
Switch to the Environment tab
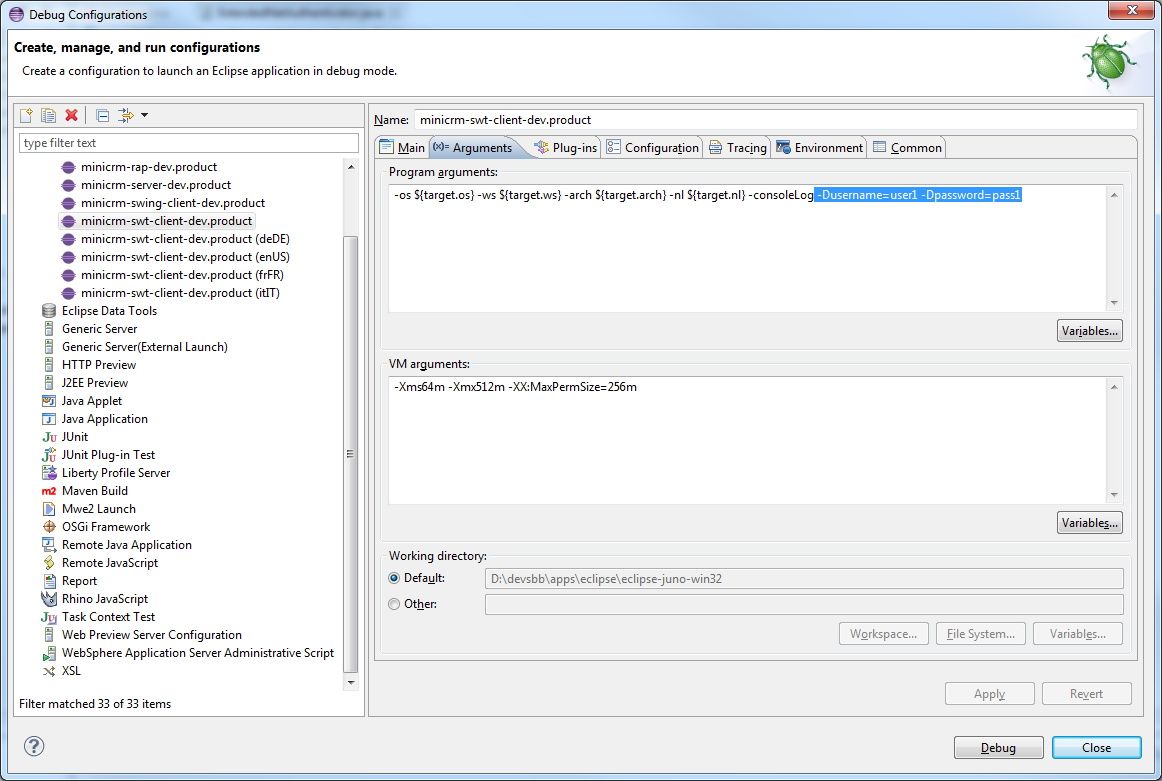click(820, 147)
